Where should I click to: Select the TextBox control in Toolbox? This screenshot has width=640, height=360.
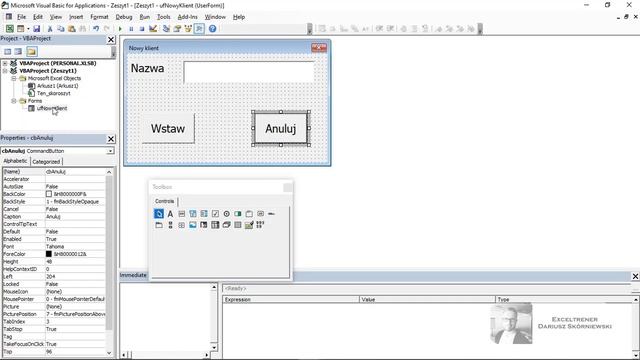coord(182,213)
